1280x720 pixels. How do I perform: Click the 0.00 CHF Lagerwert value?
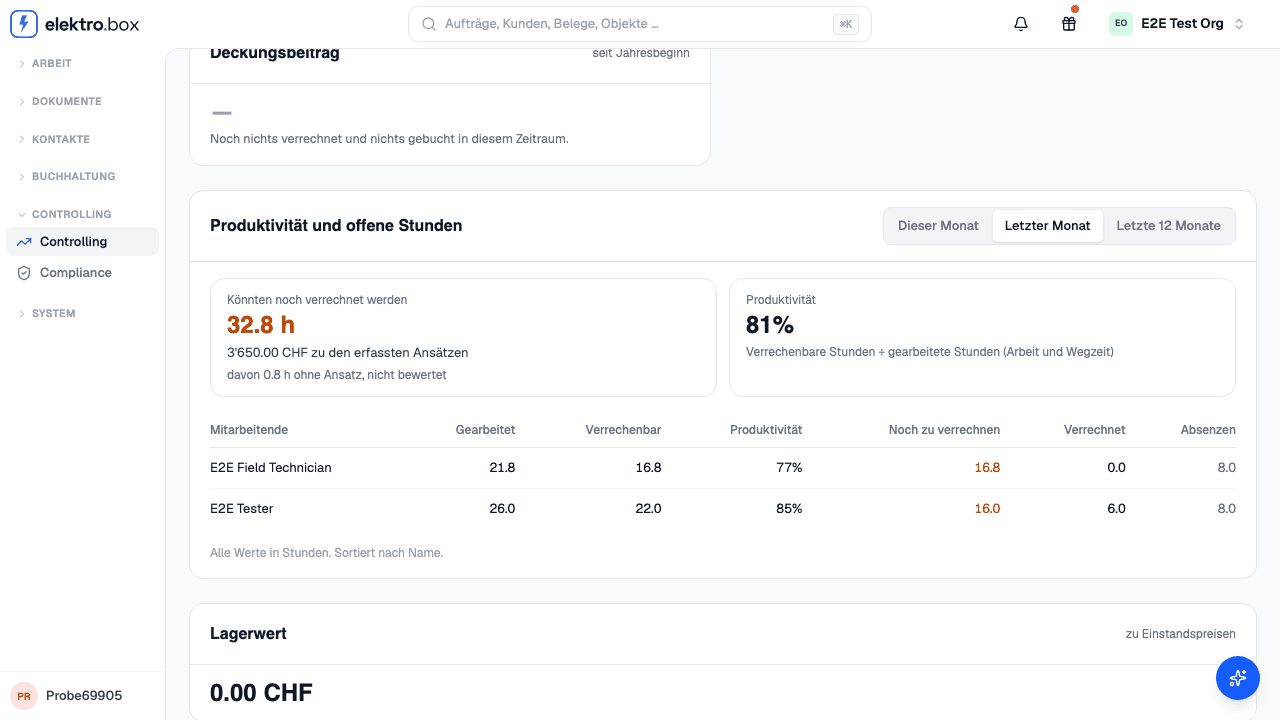(x=261, y=692)
